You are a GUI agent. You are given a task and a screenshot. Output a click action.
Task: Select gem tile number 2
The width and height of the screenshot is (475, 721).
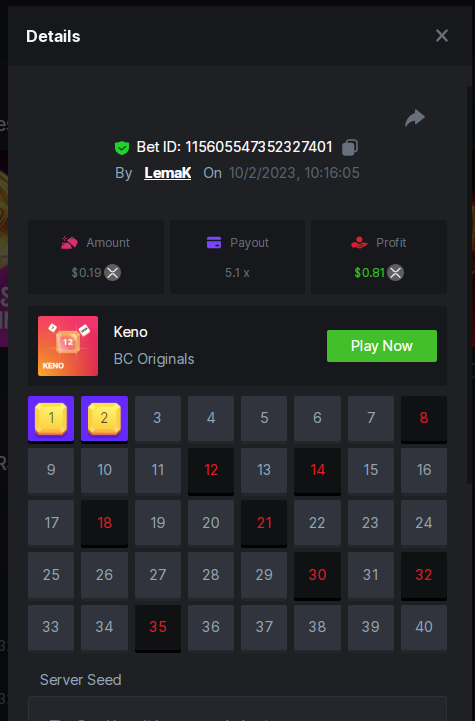104,418
